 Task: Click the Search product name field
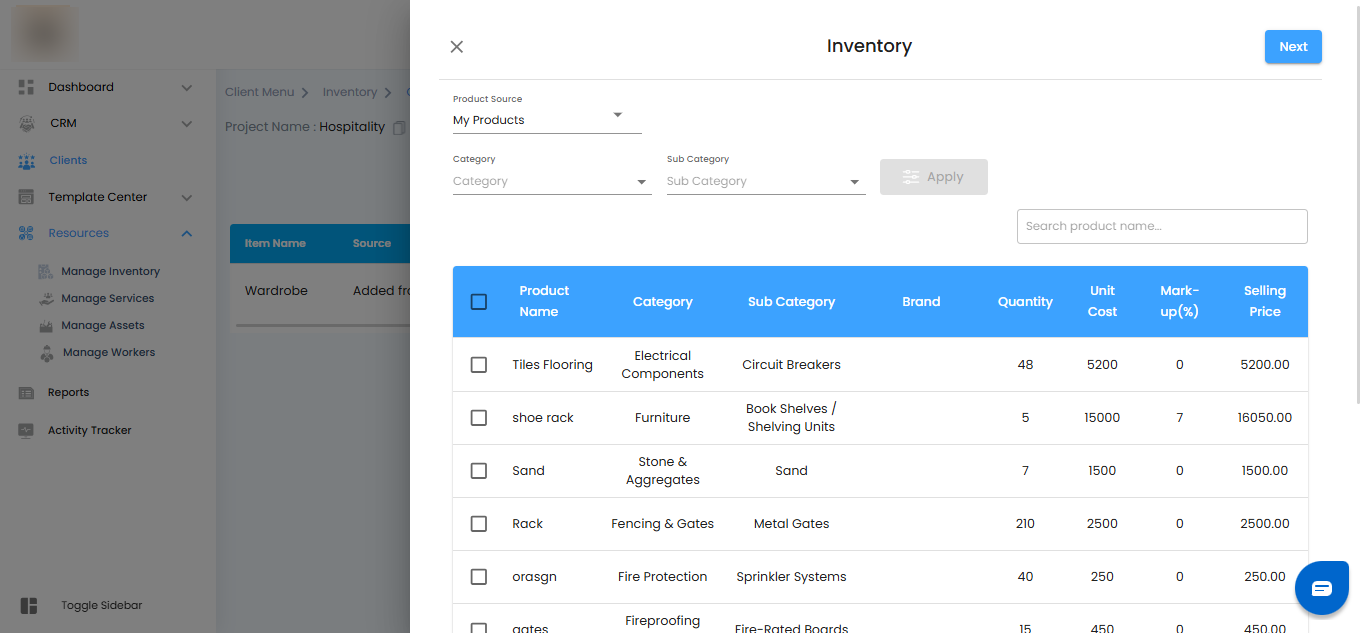pyautogui.click(x=1161, y=226)
